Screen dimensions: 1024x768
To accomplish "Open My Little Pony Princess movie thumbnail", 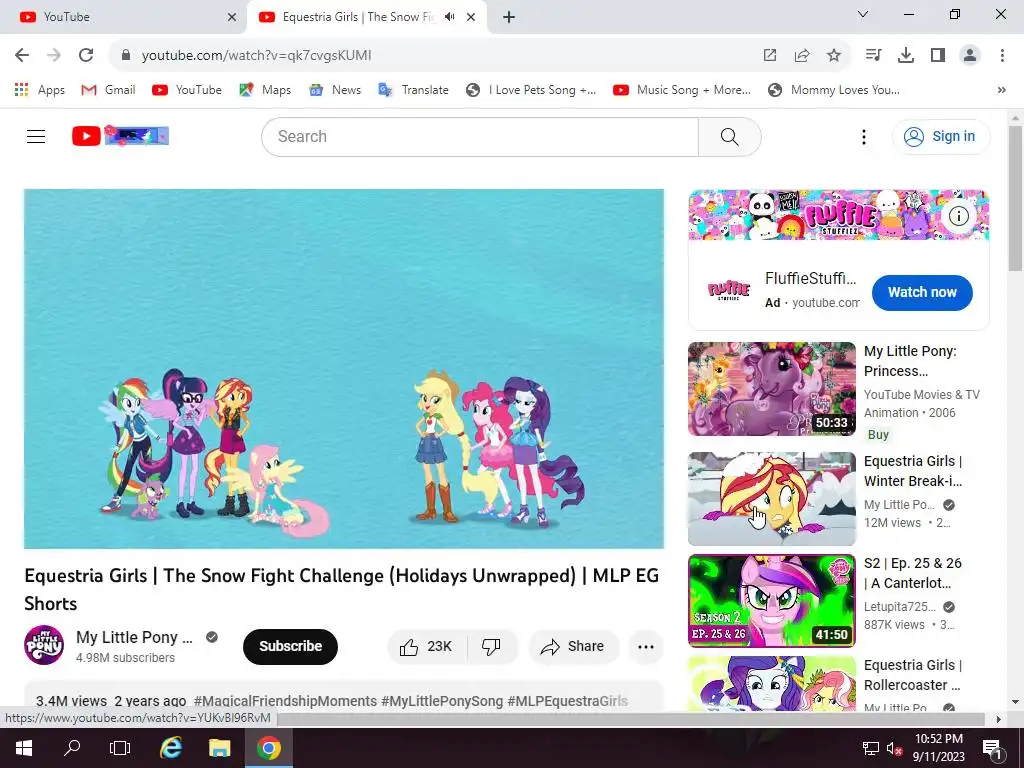I will [x=771, y=389].
